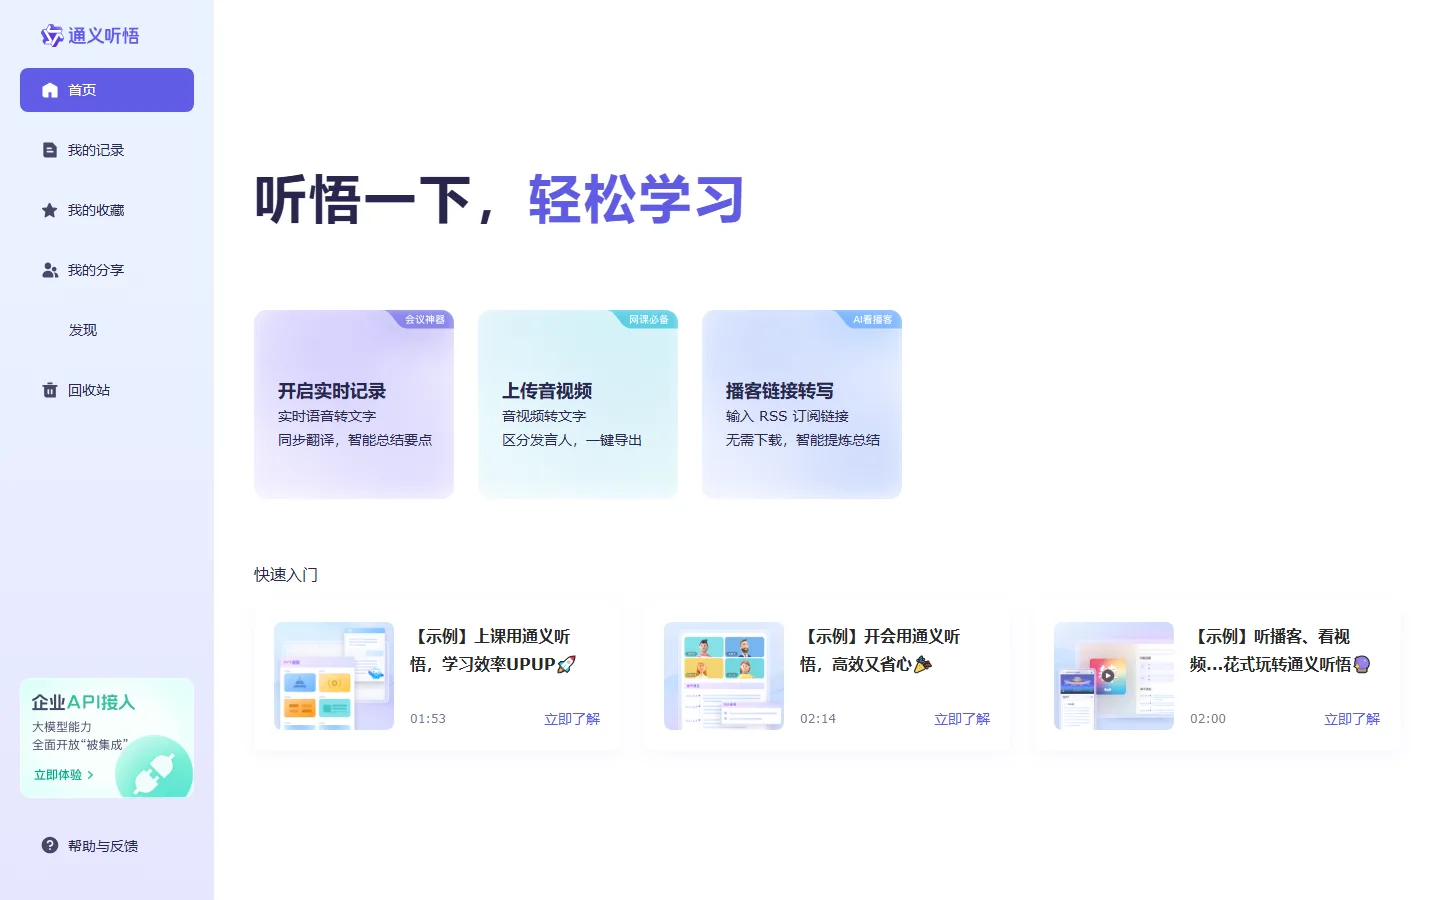
Task: Open 我的收藏 page
Action: point(107,210)
